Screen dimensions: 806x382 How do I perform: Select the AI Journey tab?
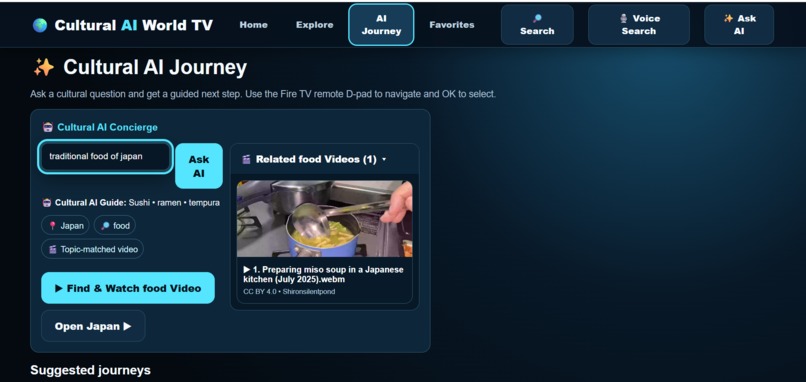[x=381, y=25]
